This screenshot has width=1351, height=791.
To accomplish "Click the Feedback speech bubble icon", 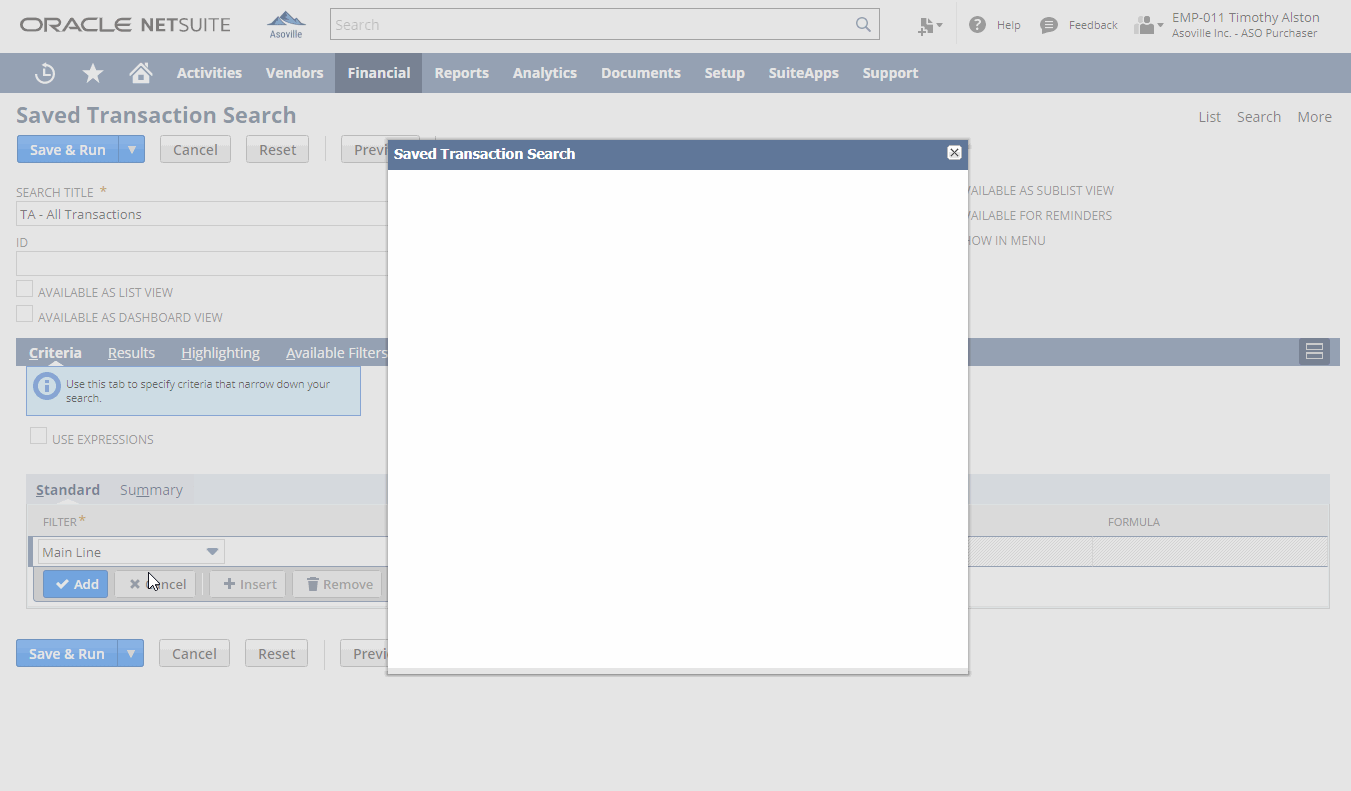I will tap(1048, 25).
